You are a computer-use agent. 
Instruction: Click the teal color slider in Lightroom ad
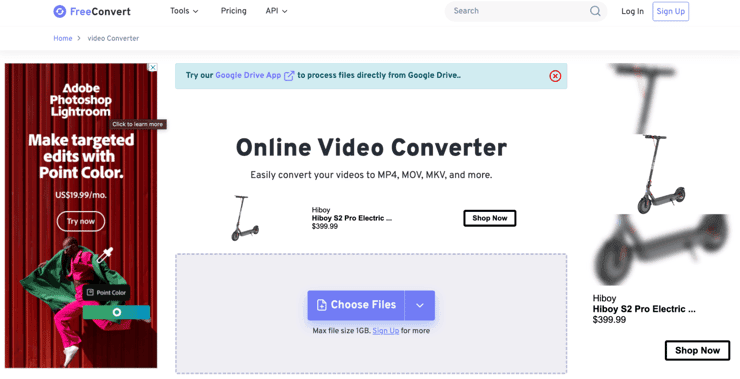click(x=117, y=312)
